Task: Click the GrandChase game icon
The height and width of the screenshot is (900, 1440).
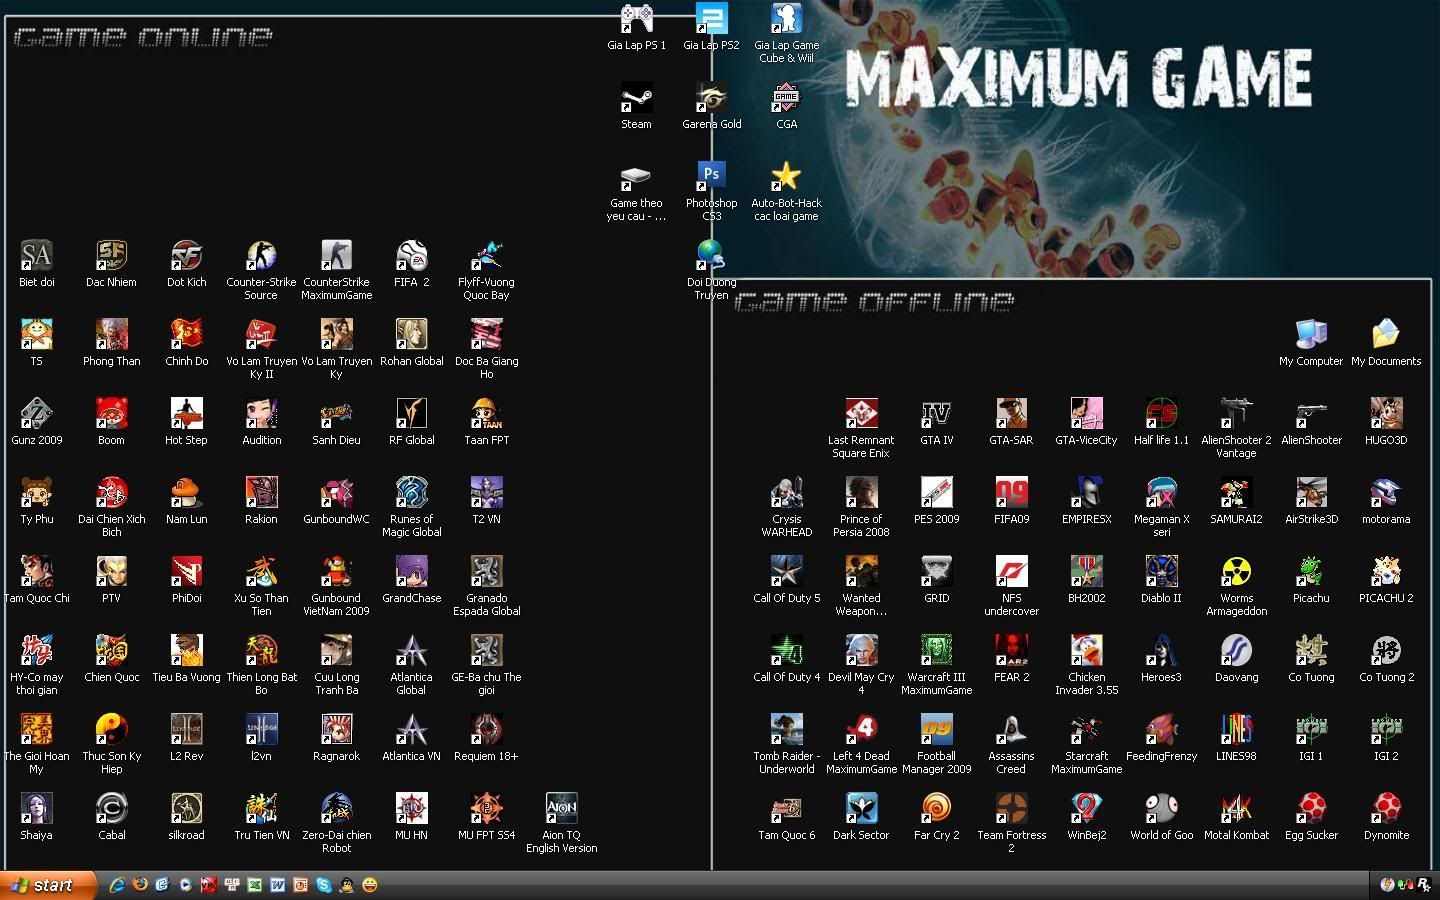Action: (x=411, y=572)
